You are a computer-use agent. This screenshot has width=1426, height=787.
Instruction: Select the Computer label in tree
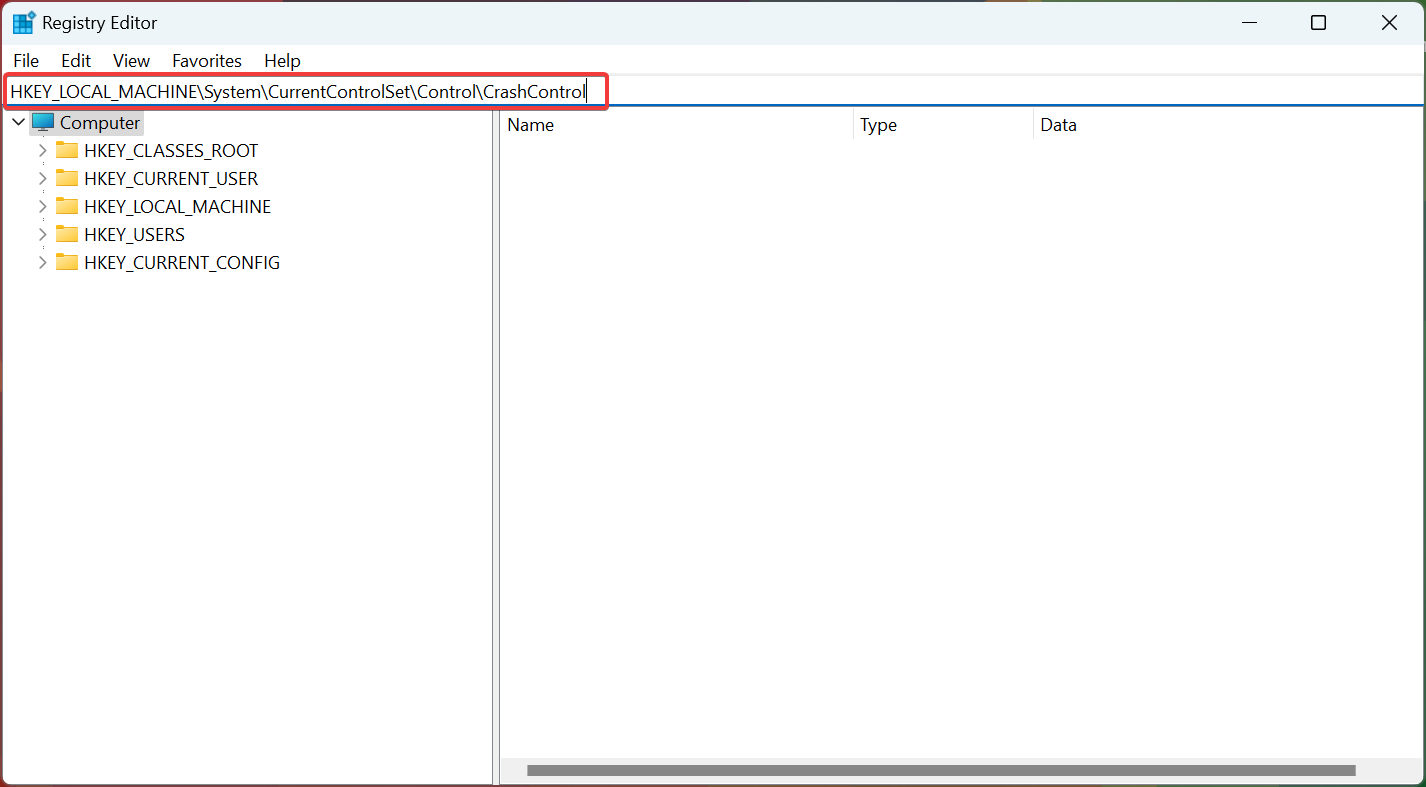coord(100,123)
